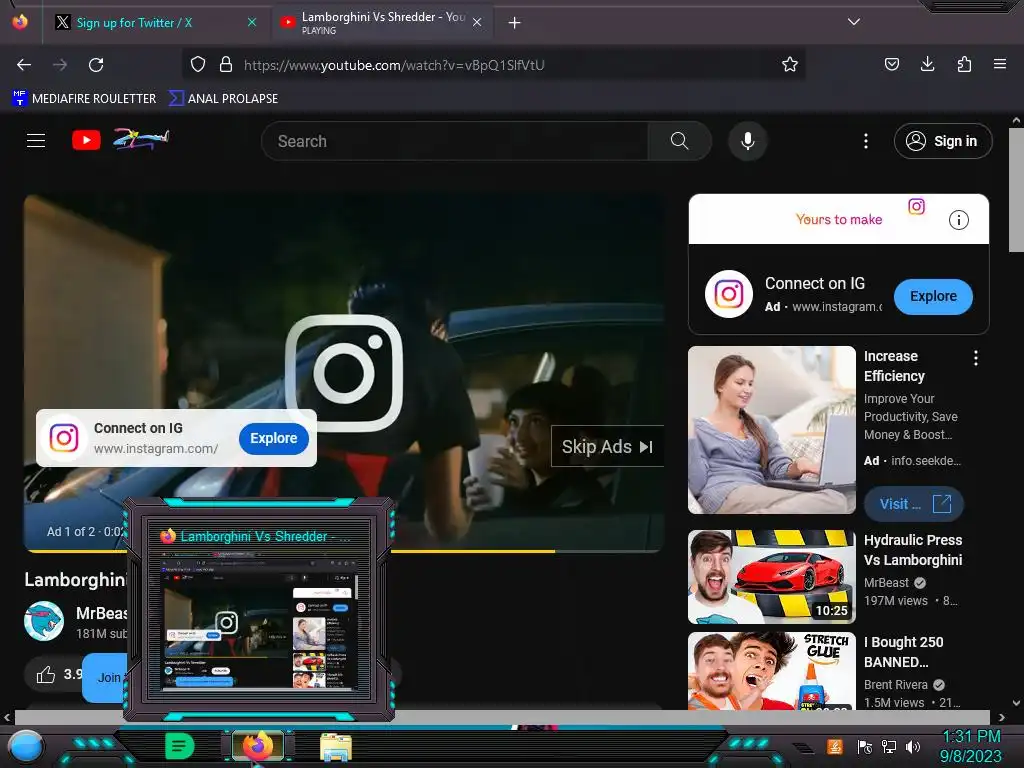Open the network tray icon

[889, 747]
